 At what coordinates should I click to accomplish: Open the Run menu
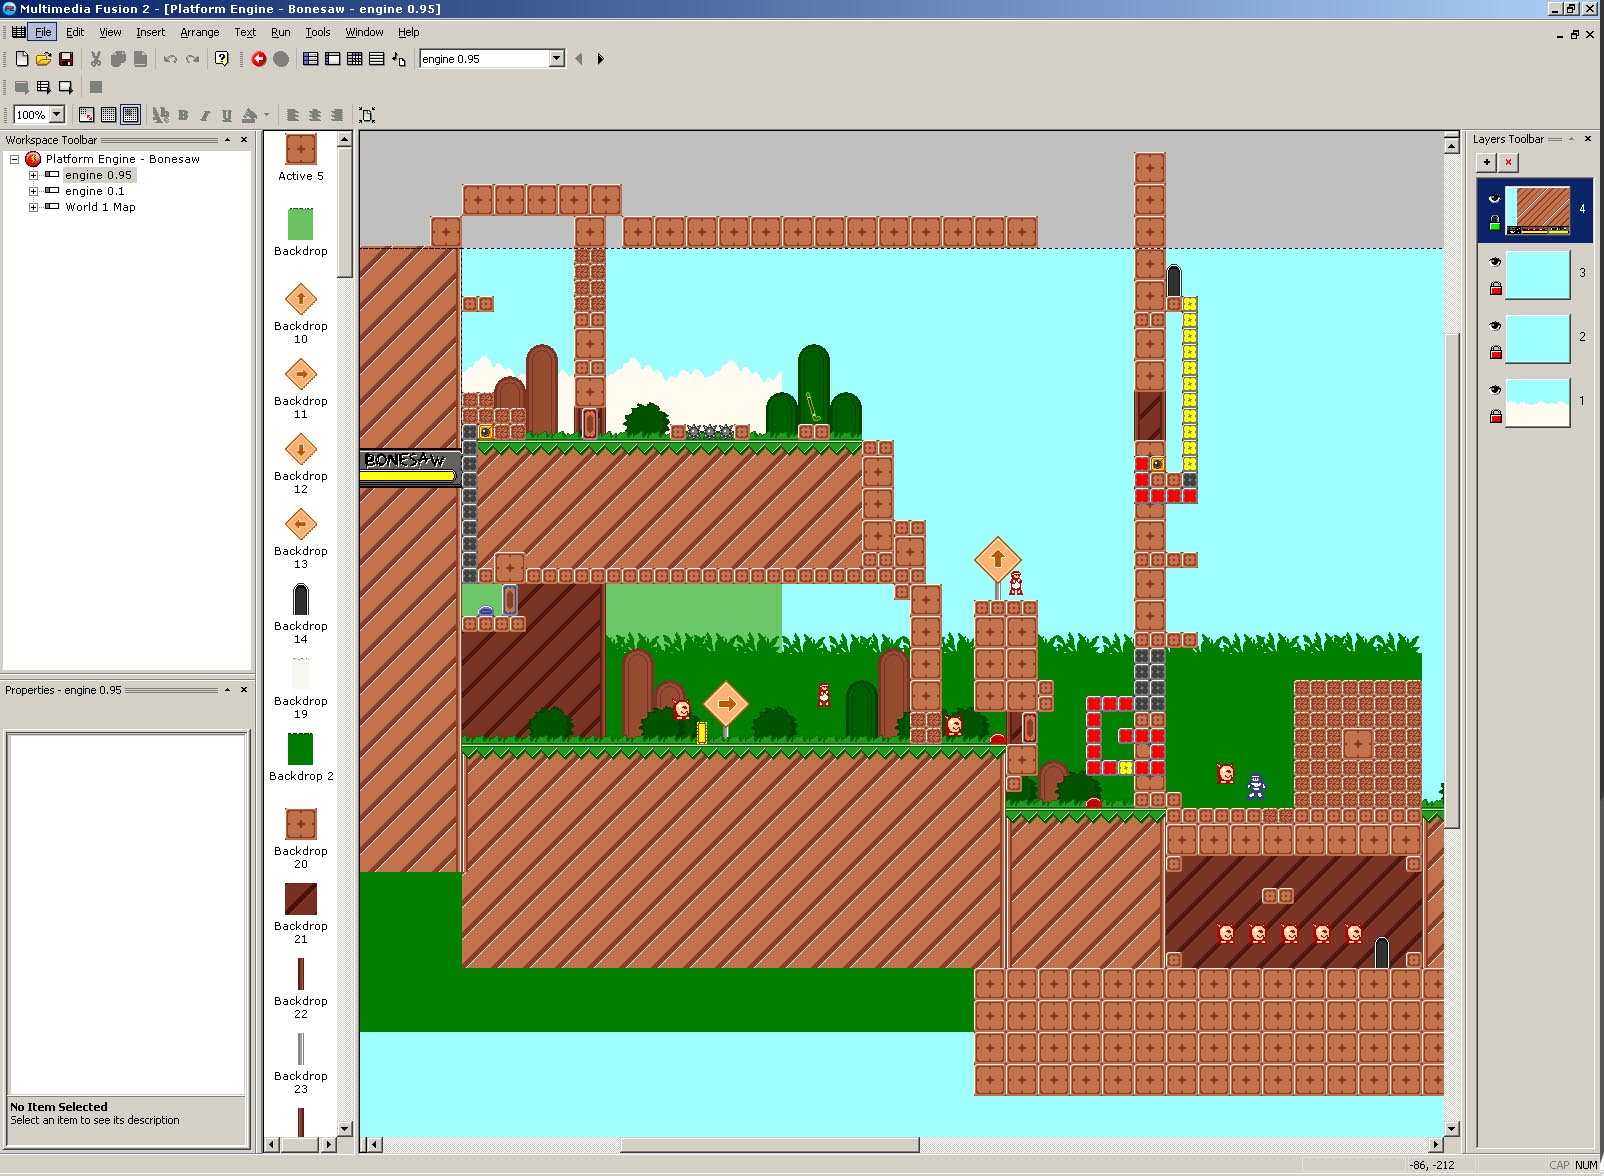(281, 32)
